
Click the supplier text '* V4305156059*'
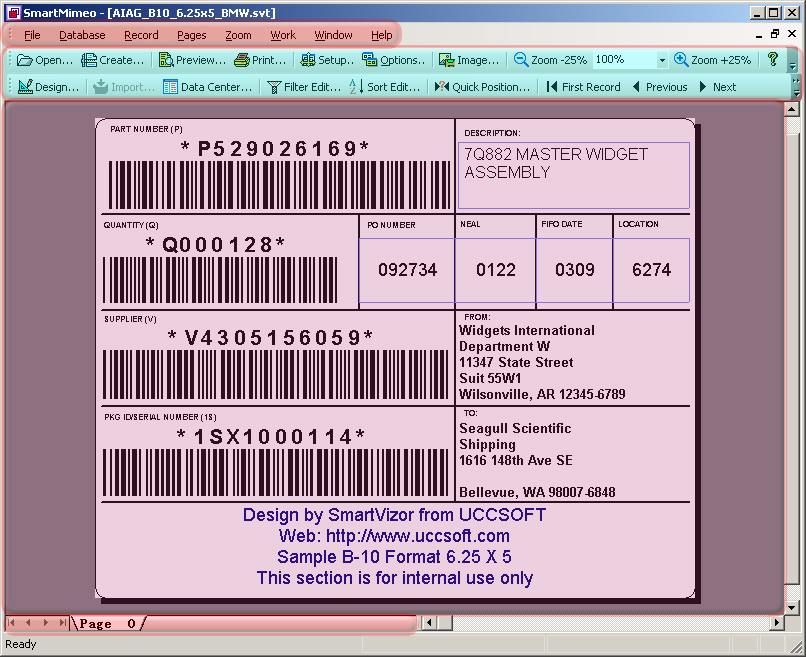[x=270, y=338]
